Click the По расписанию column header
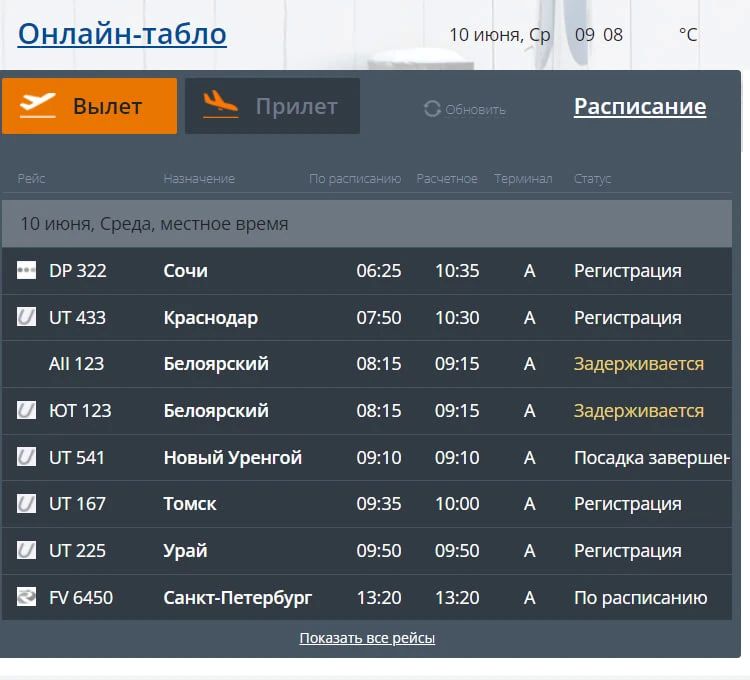The height and width of the screenshot is (680, 750). (355, 179)
